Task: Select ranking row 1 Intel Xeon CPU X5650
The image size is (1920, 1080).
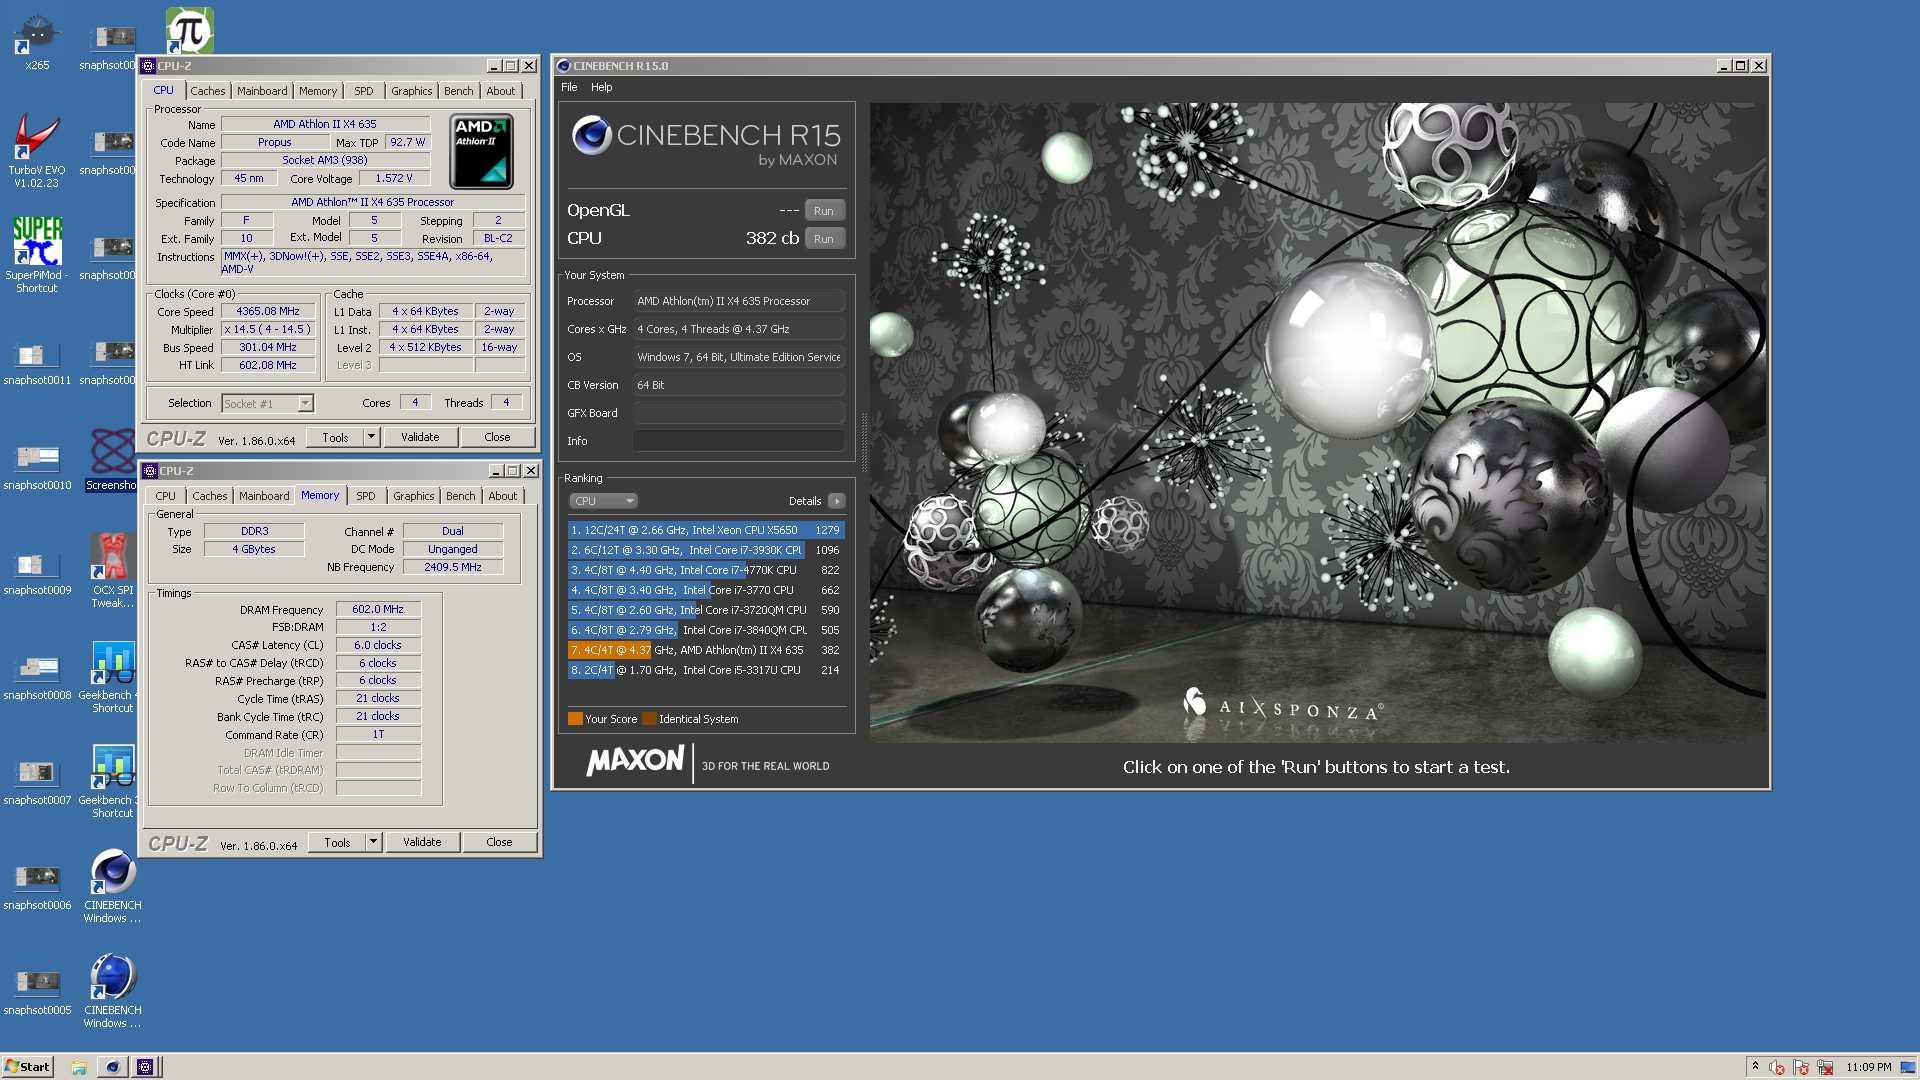Action: [x=706, y=530]
